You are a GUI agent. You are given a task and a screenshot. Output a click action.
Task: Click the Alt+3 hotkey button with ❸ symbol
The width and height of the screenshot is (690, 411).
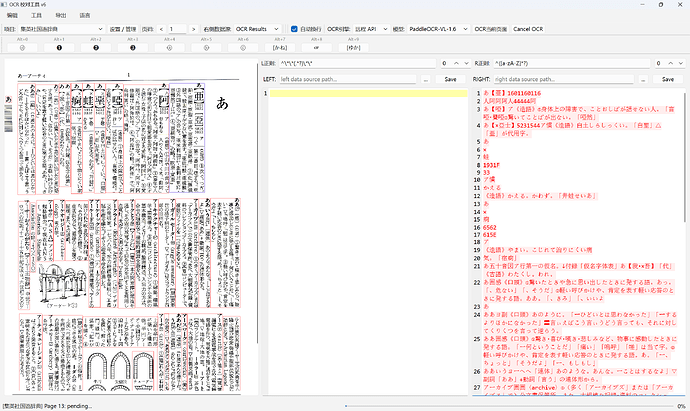click(132, 48)
